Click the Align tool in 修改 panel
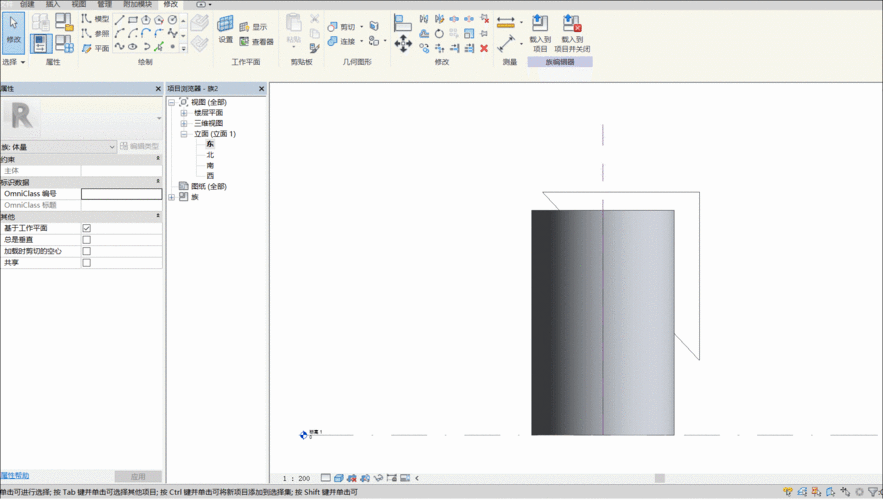883x500 pixels. 403,23
